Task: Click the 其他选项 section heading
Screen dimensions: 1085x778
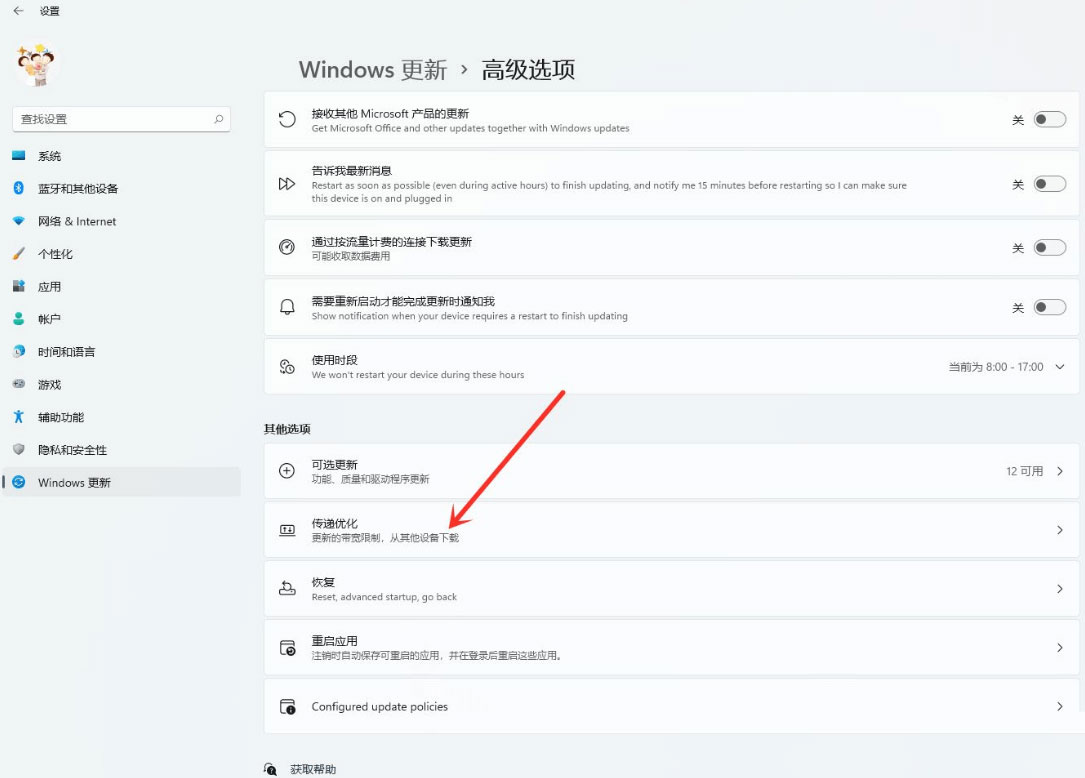Action: [287, 429]
